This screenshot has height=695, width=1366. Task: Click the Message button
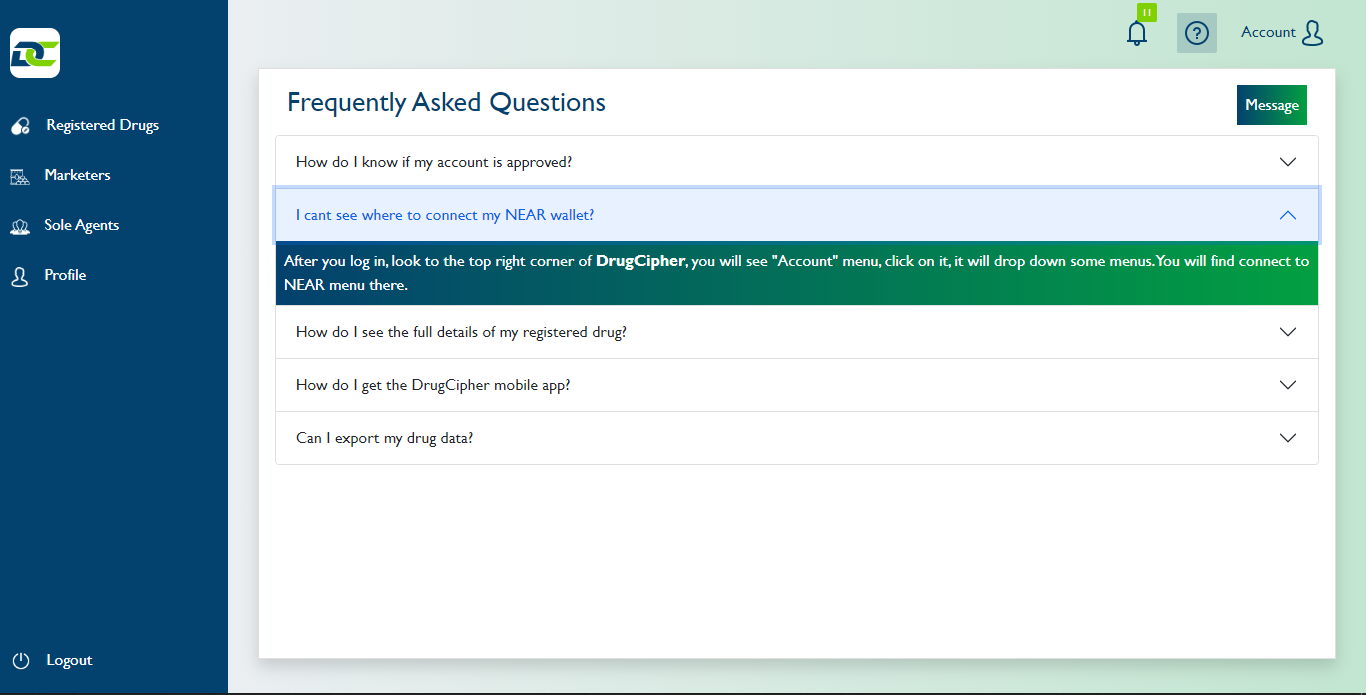(1272, 105)
